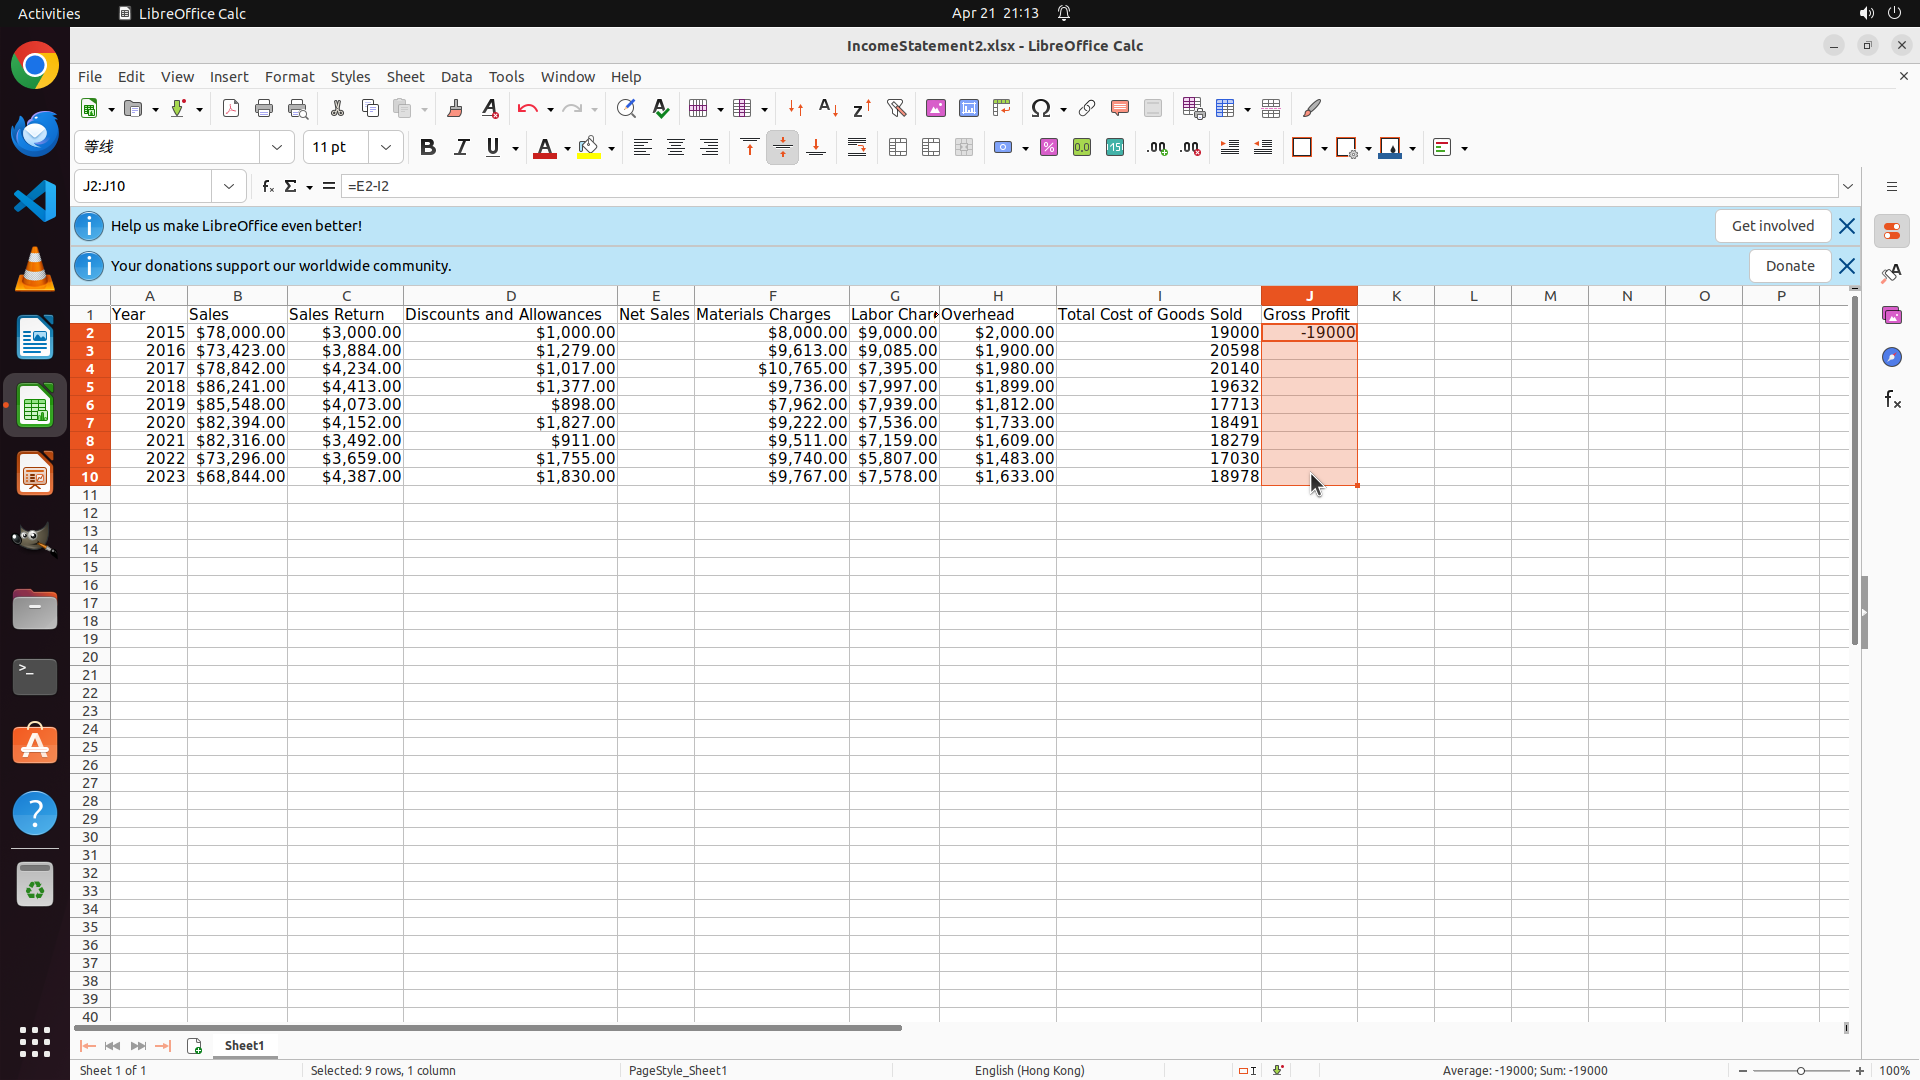1920x1080 pixels.
Task: Open the font size dropdown
Action: coord(386,148)
